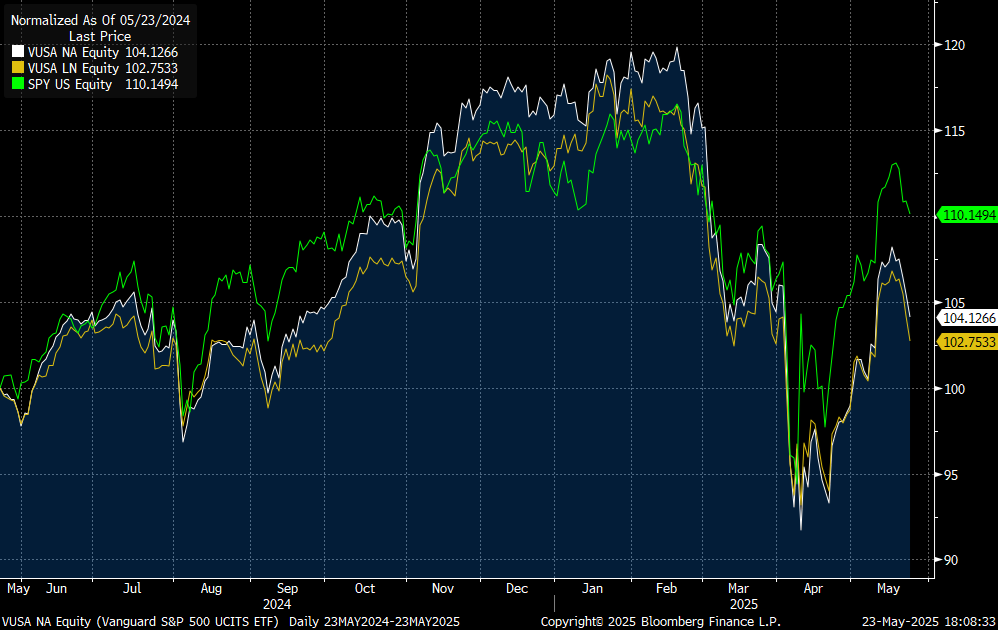Click the green SPY US Equity legend swatch

[18, 83]
